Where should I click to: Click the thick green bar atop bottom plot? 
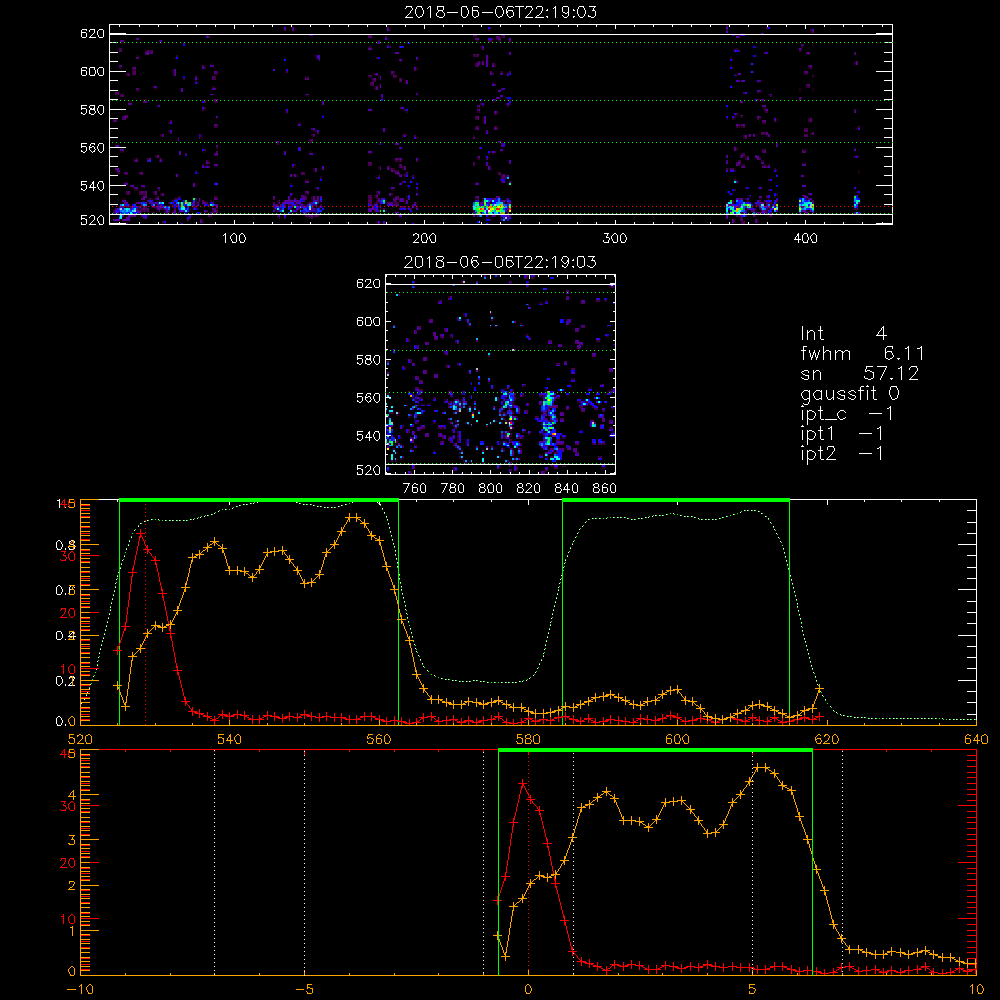[x=655, y=751]
